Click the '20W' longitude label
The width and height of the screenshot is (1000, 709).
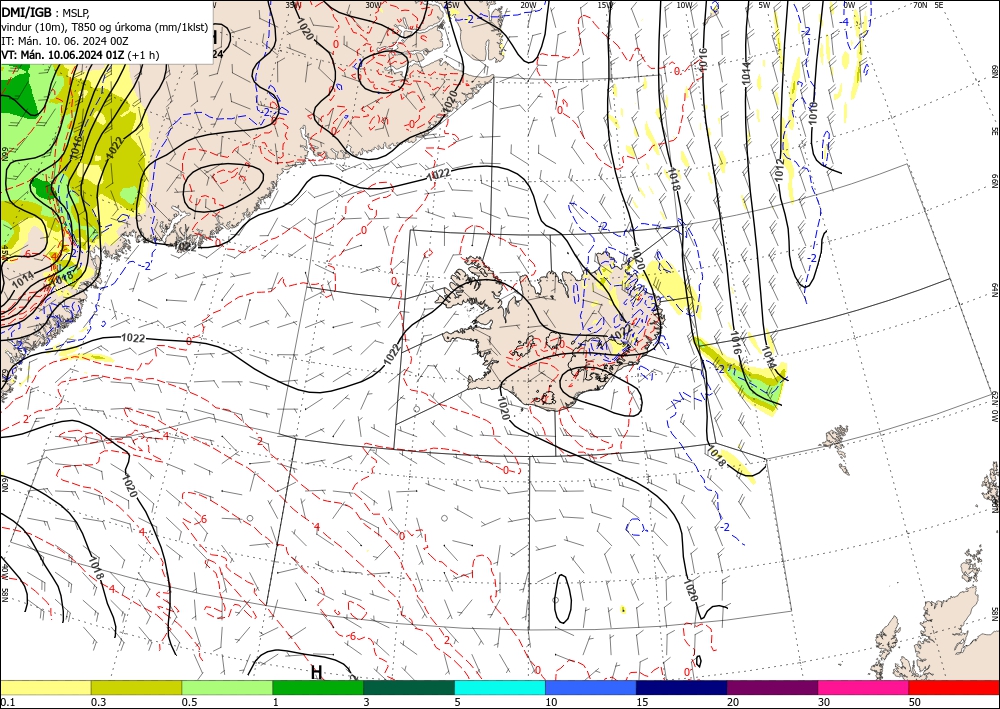click(x=528, y=5)
